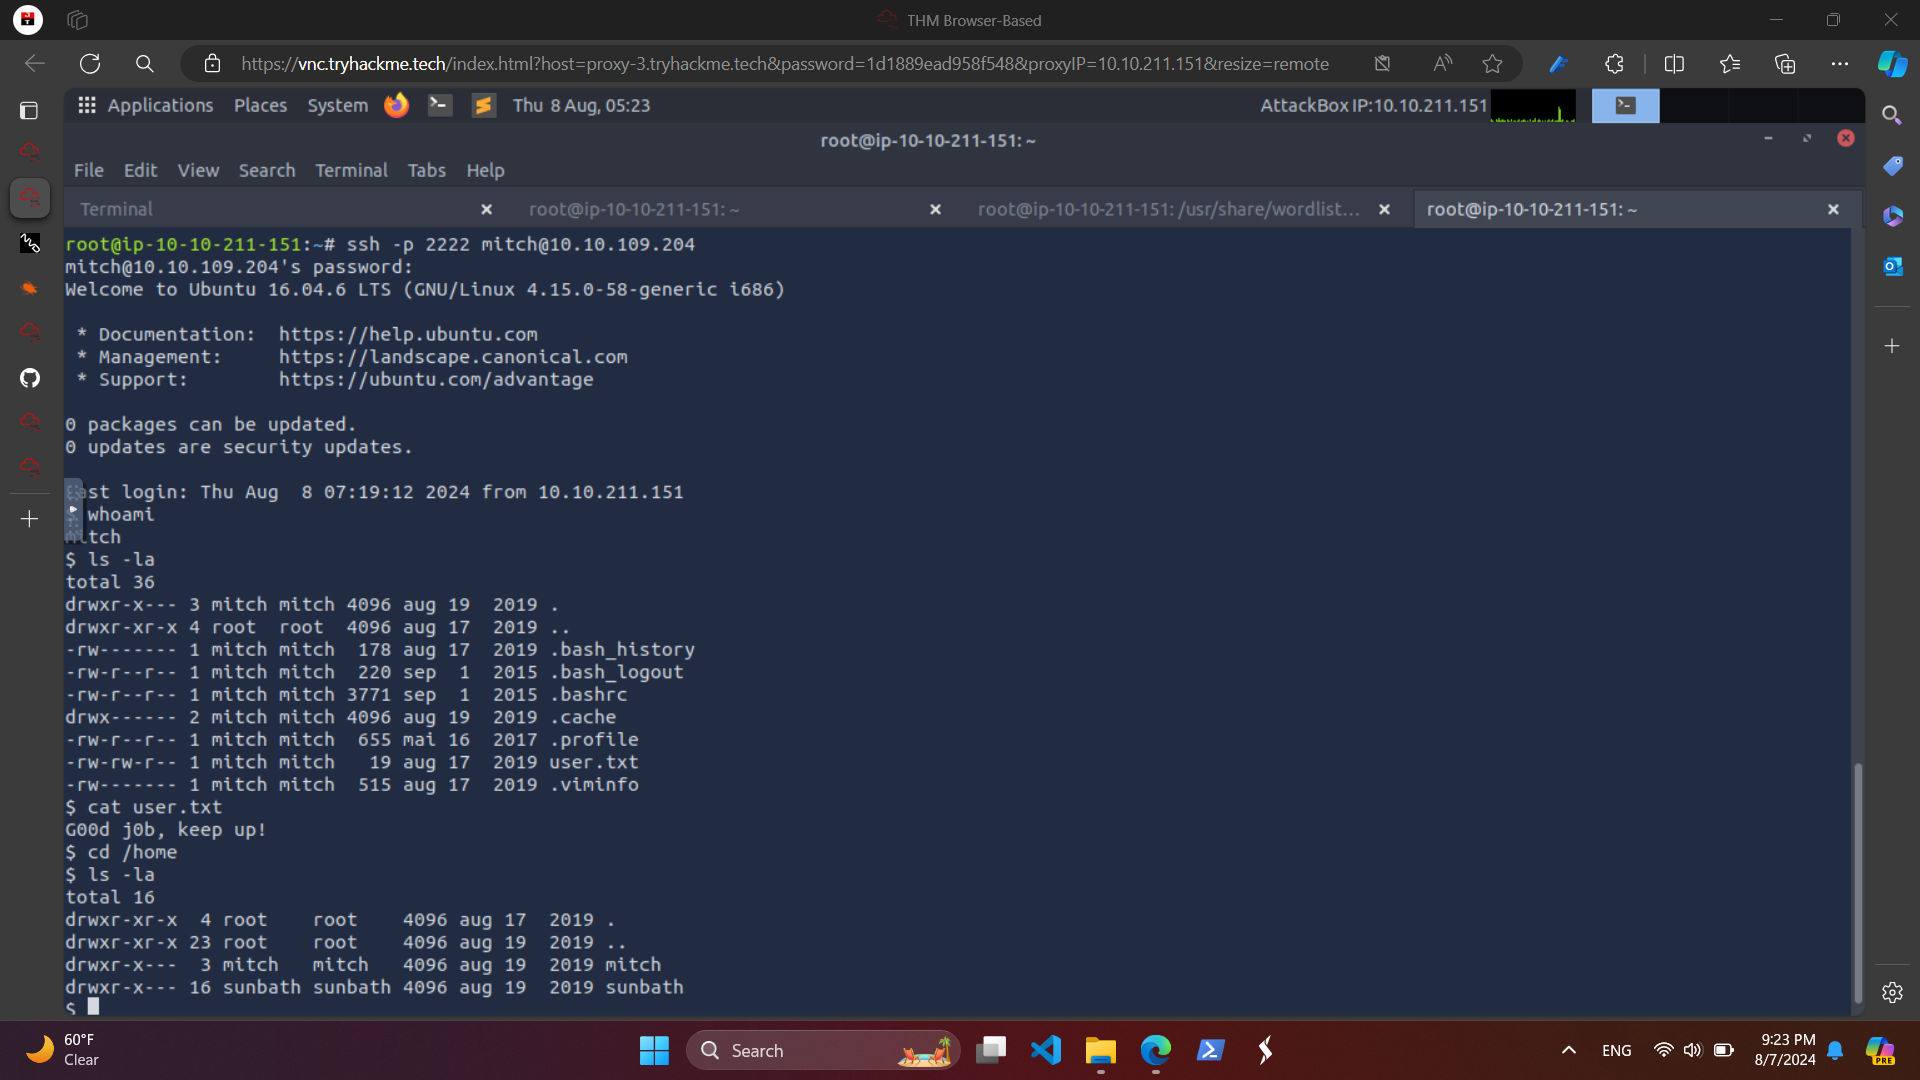Show hidden system tray icons chevron

(1568, 1050)
